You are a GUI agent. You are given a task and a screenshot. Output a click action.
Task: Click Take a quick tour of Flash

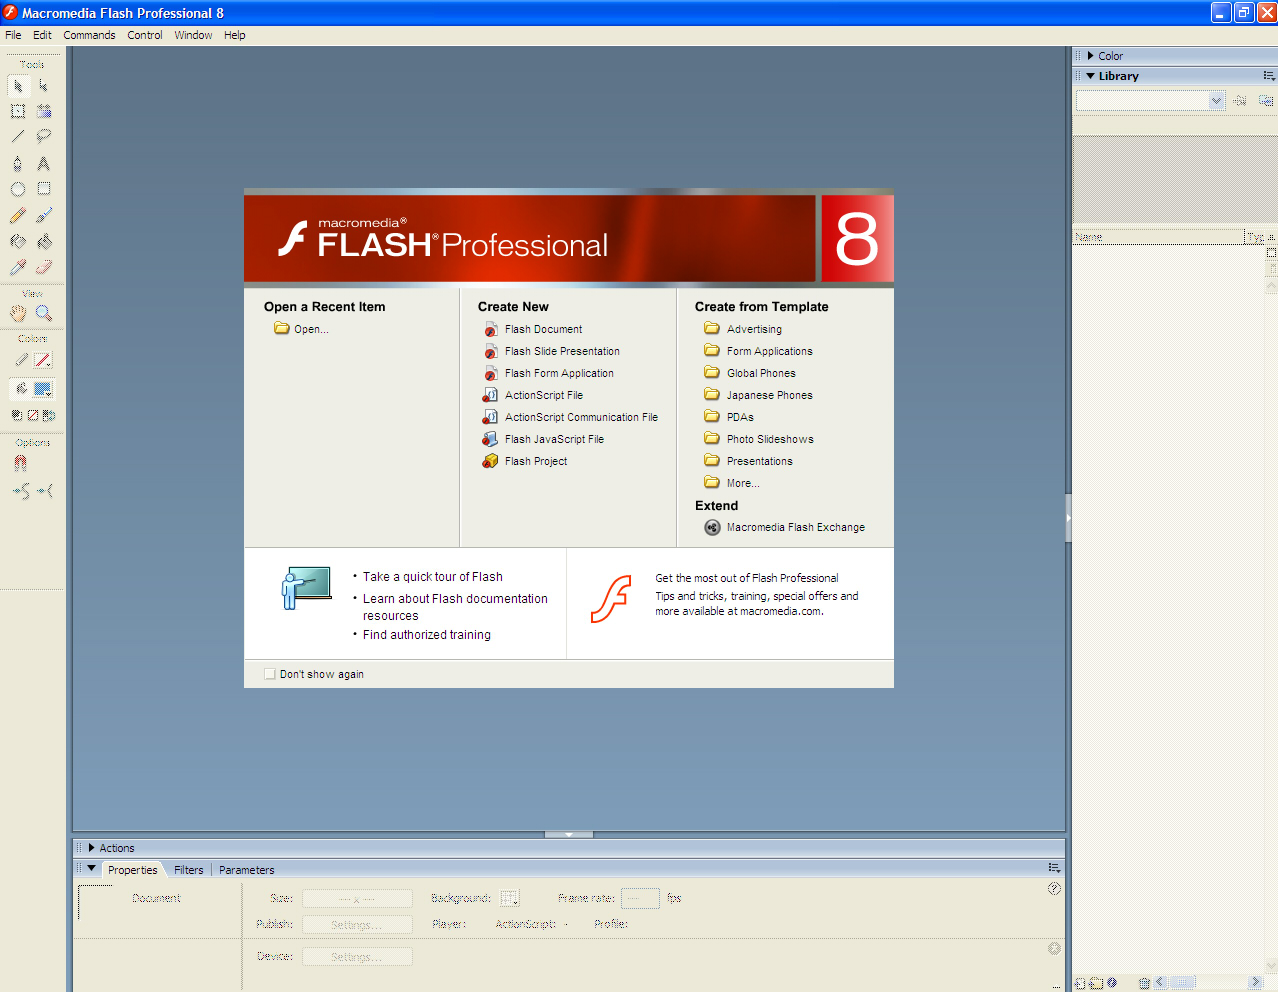433,577
